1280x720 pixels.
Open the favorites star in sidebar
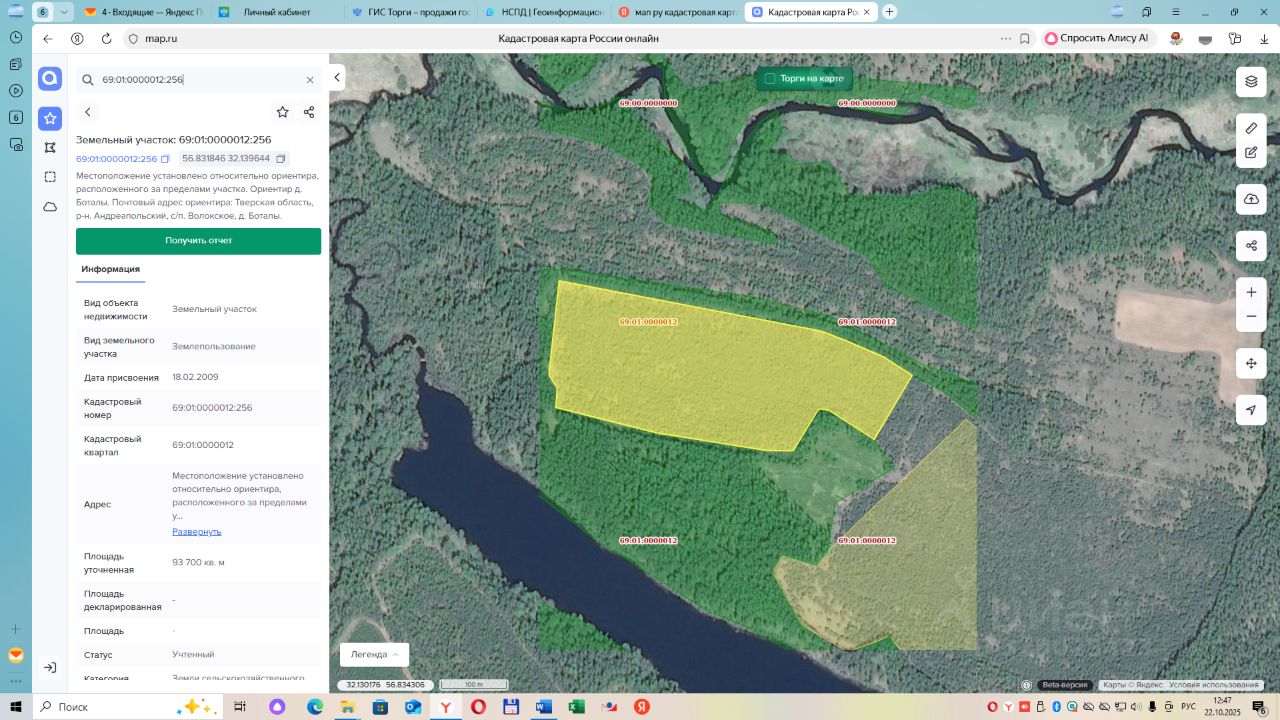point(50,118)
